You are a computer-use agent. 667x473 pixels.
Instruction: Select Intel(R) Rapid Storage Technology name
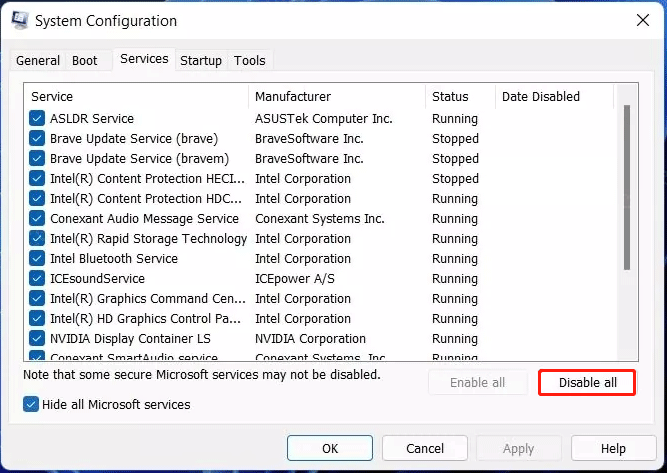(148, 238)
